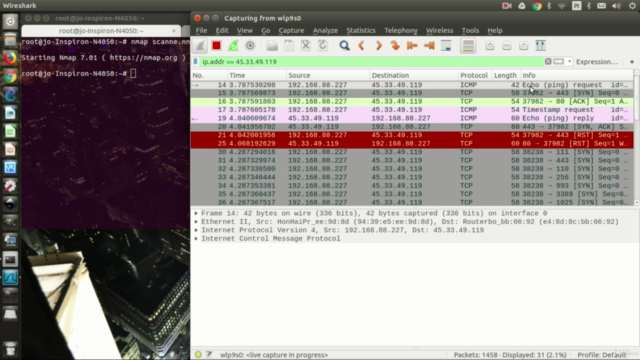Open a capture file folder icon

[272, 46]
